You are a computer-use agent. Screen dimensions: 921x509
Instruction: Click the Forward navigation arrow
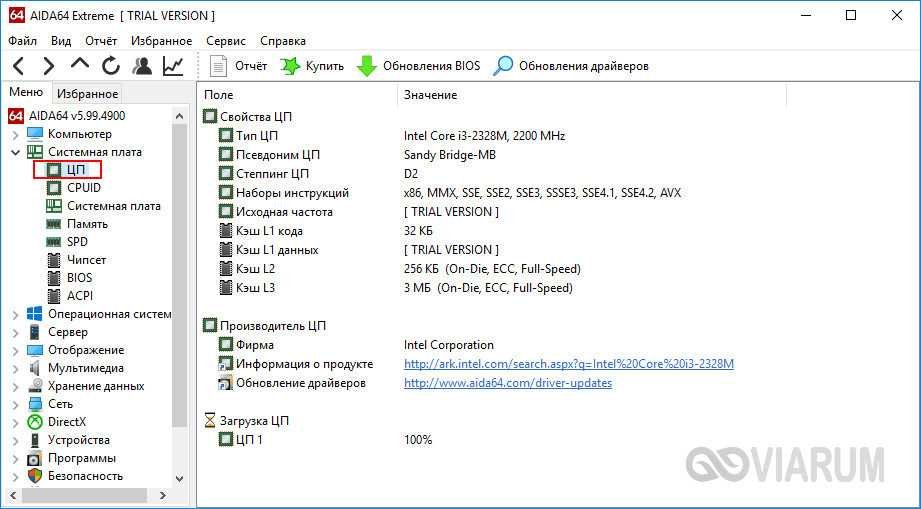(x=48, y=66)
